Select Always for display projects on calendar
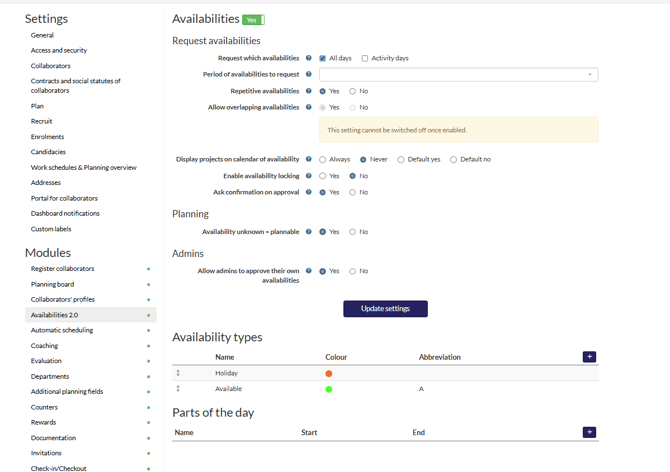Screen dimensions: 670x472 pyautogui.click(x=323, y=160)
